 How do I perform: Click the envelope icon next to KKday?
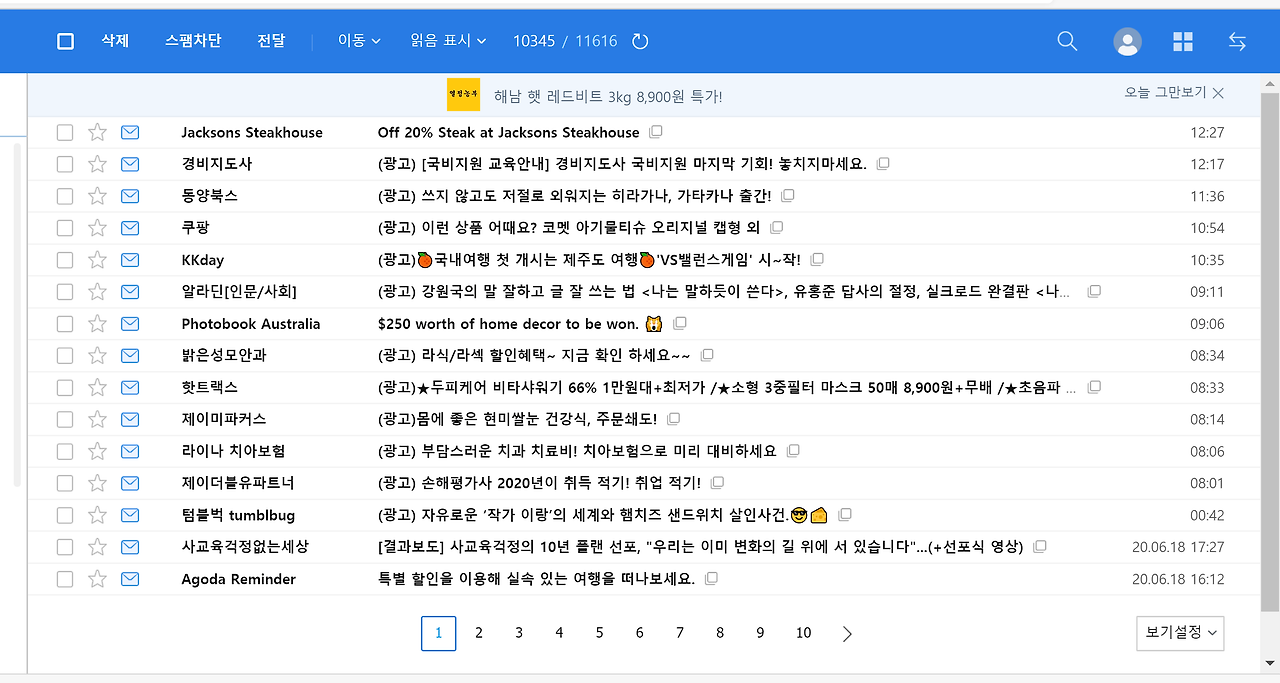130,260
